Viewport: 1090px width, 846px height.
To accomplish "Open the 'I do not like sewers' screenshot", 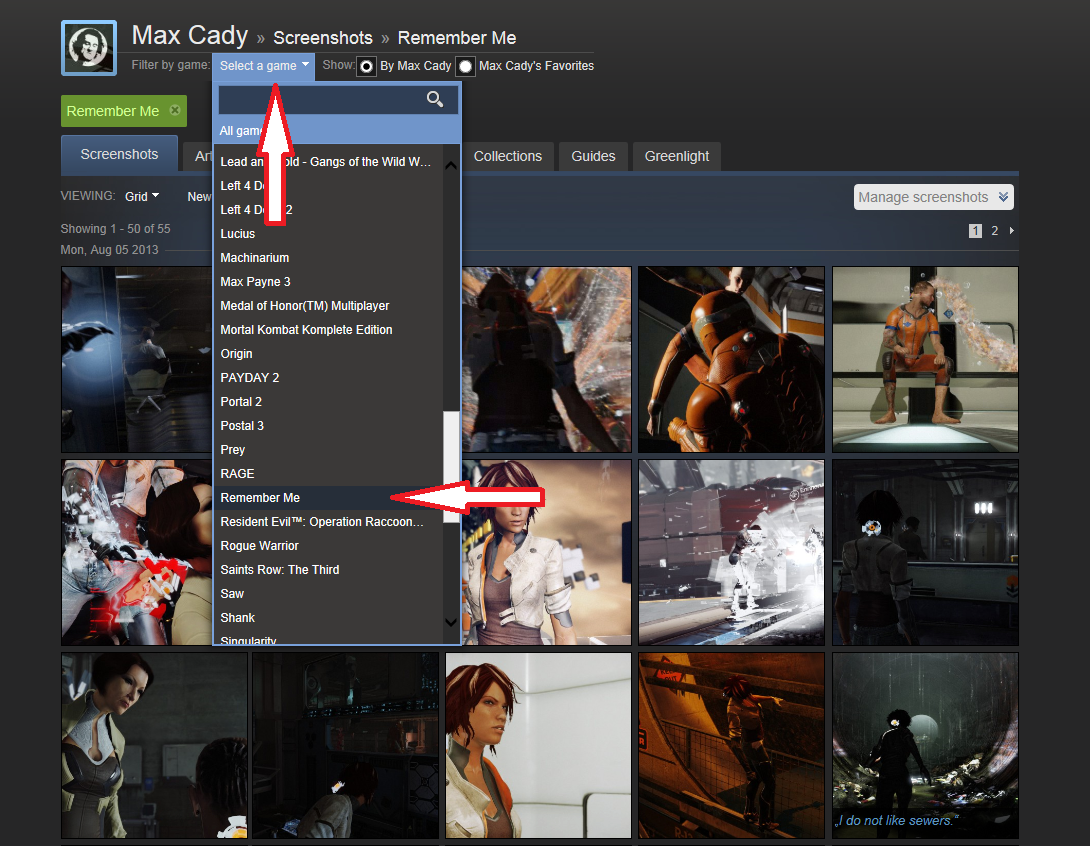I will [925, 745].
